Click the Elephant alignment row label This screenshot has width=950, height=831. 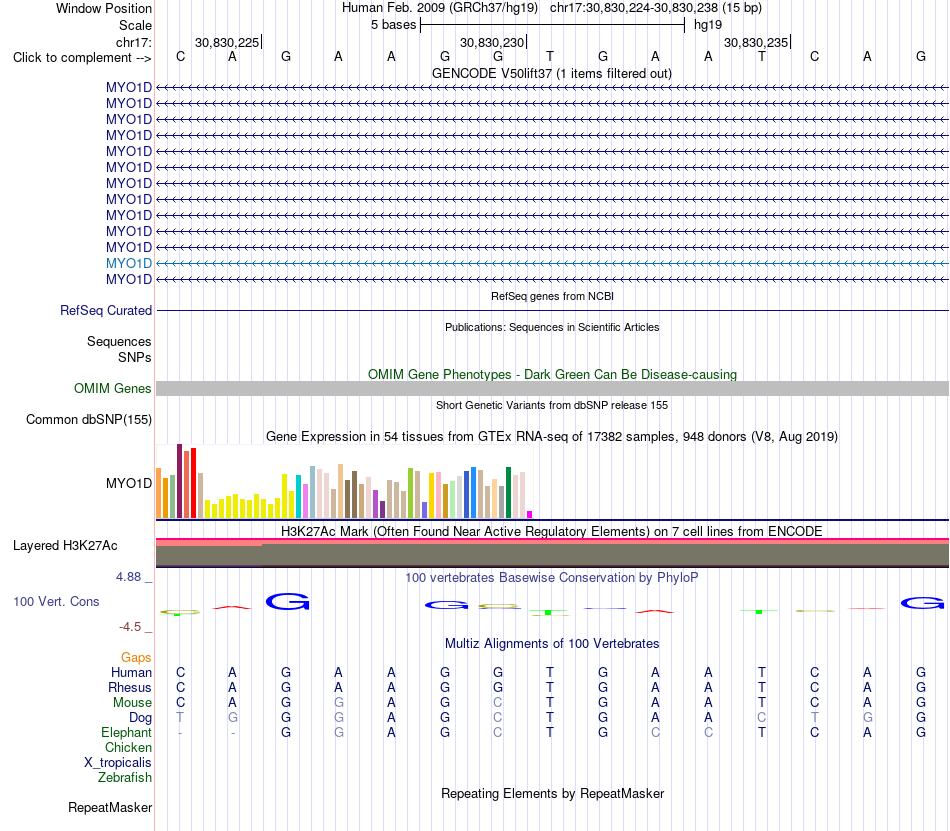[x=126, y=732]
